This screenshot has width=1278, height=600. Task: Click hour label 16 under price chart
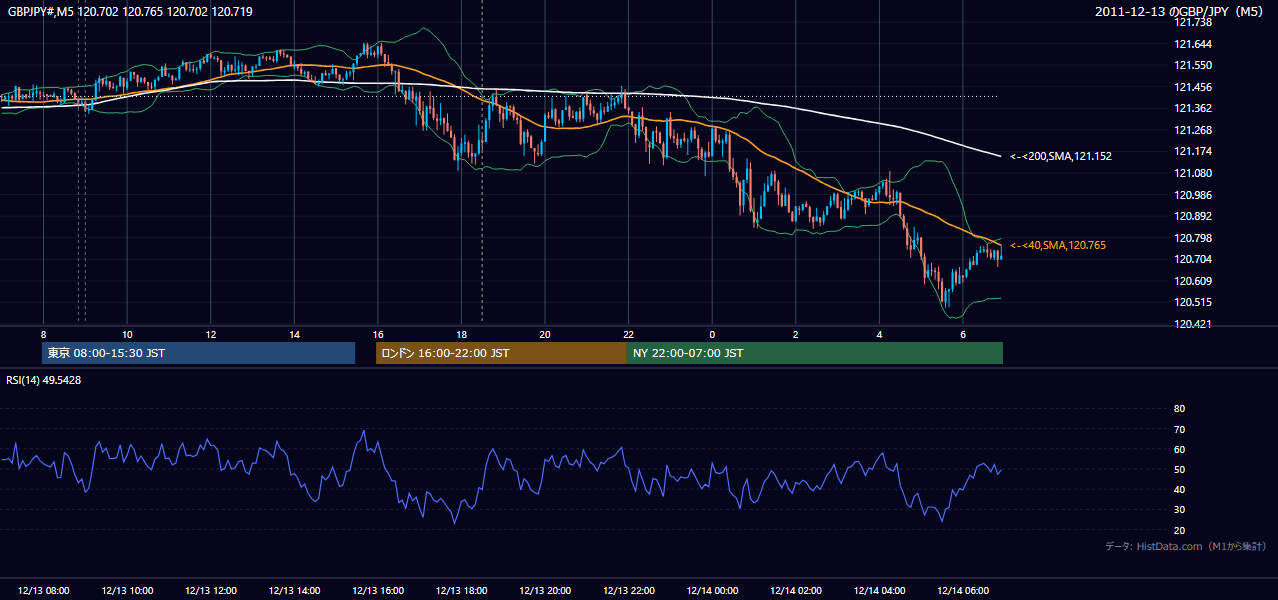[378, 334]
